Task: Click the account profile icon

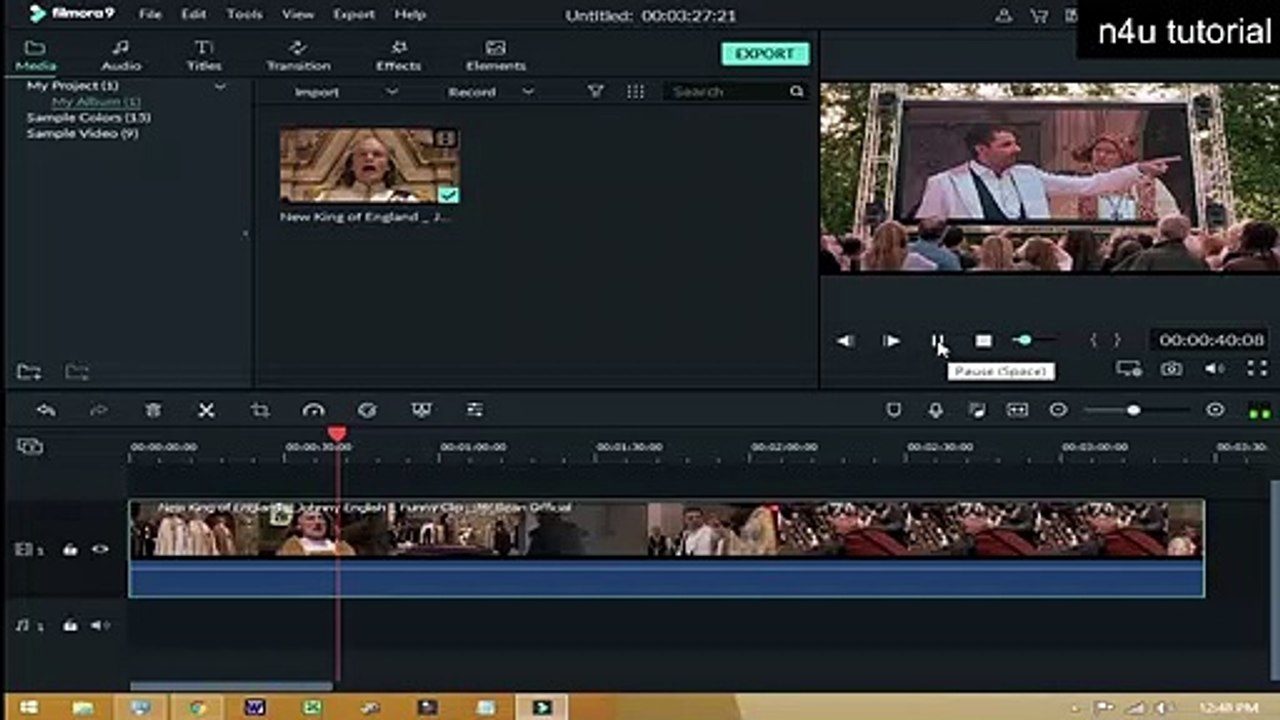Action: pos(1005,15)
